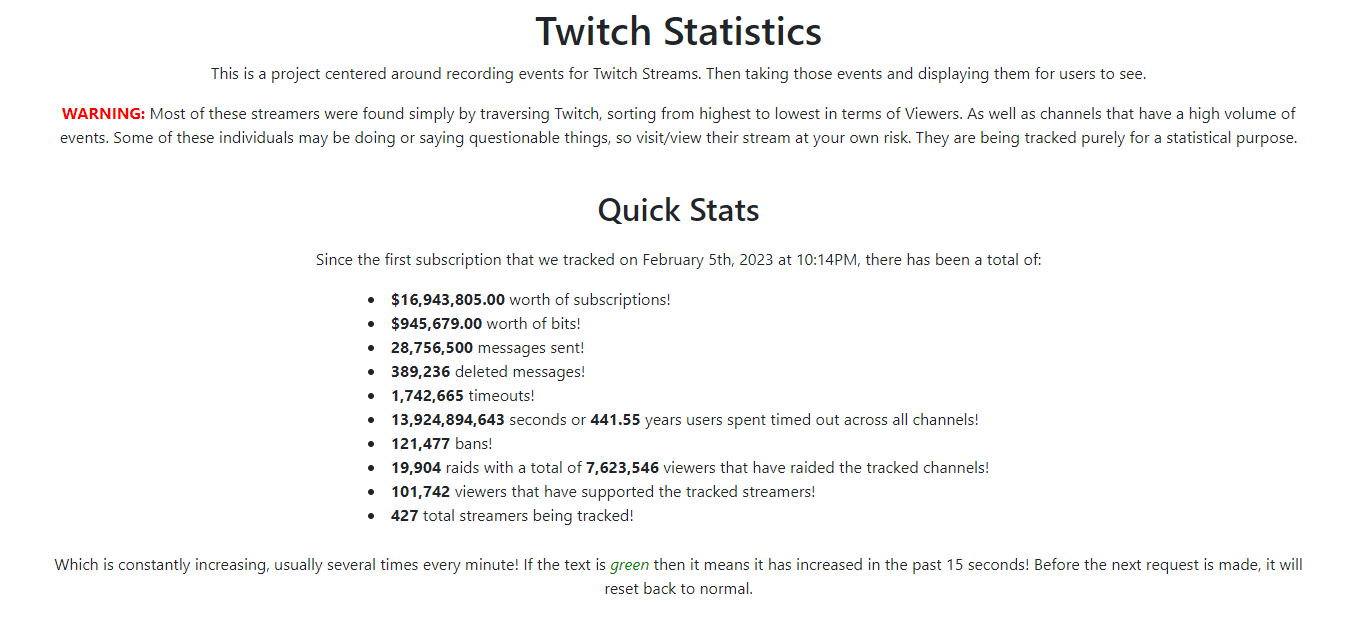Click the "total streamers being tracked!" text
1371x617 pixels.
[x=528, y=516]
